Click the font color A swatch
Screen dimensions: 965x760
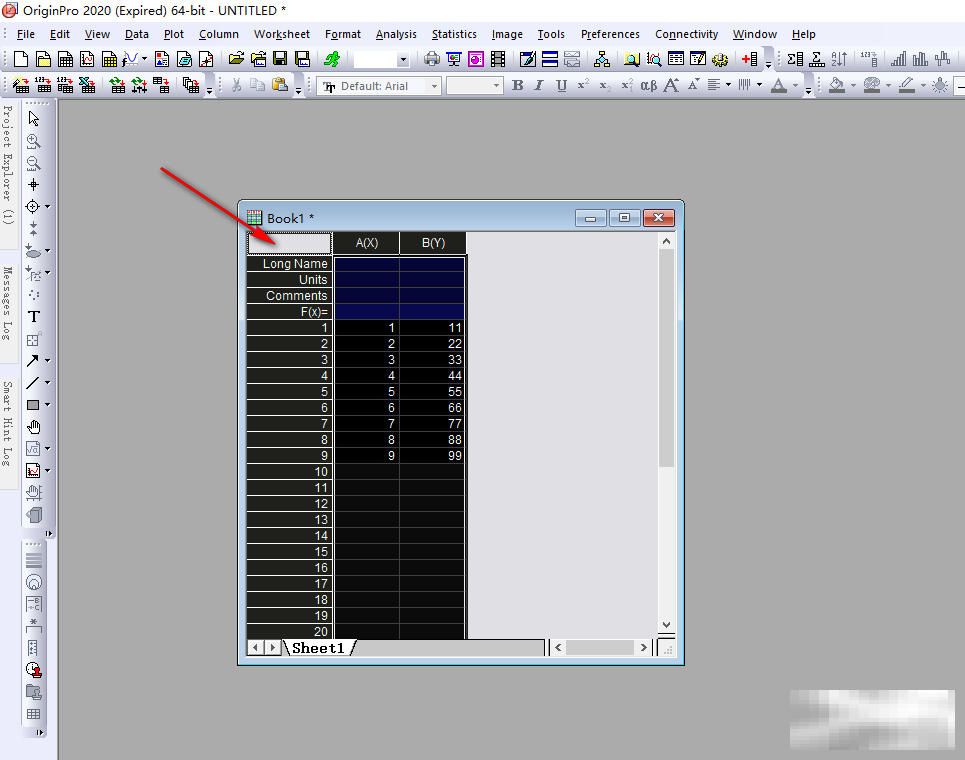pos(779,86)
